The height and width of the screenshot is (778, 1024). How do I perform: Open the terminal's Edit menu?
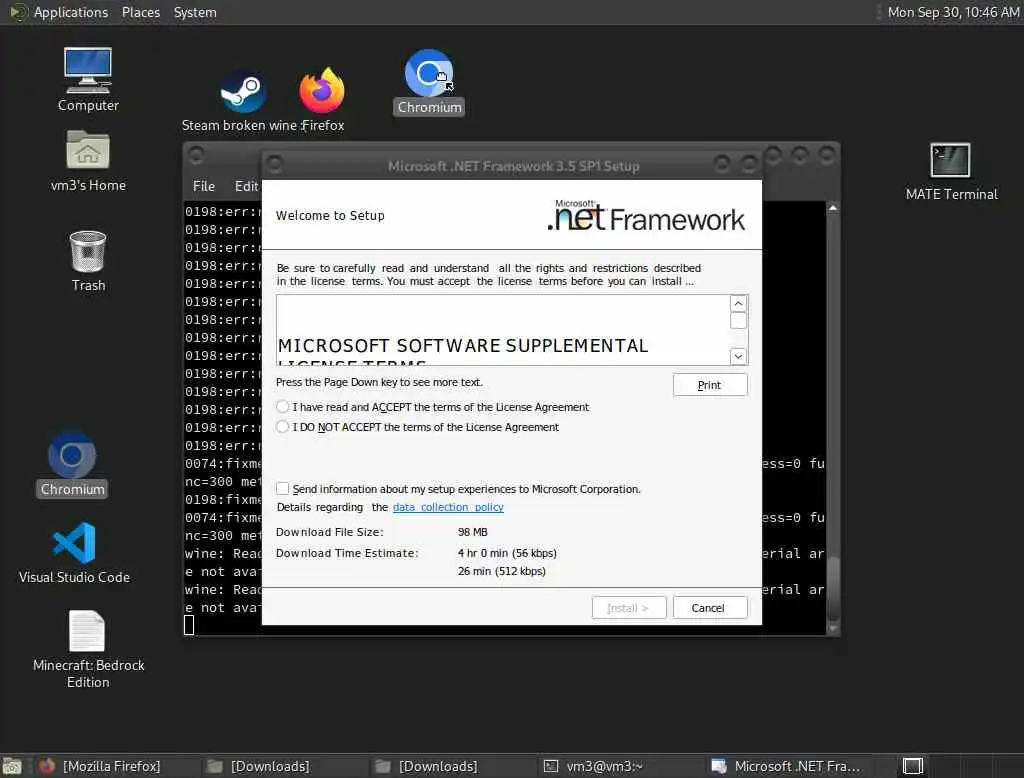click(246, 186)
